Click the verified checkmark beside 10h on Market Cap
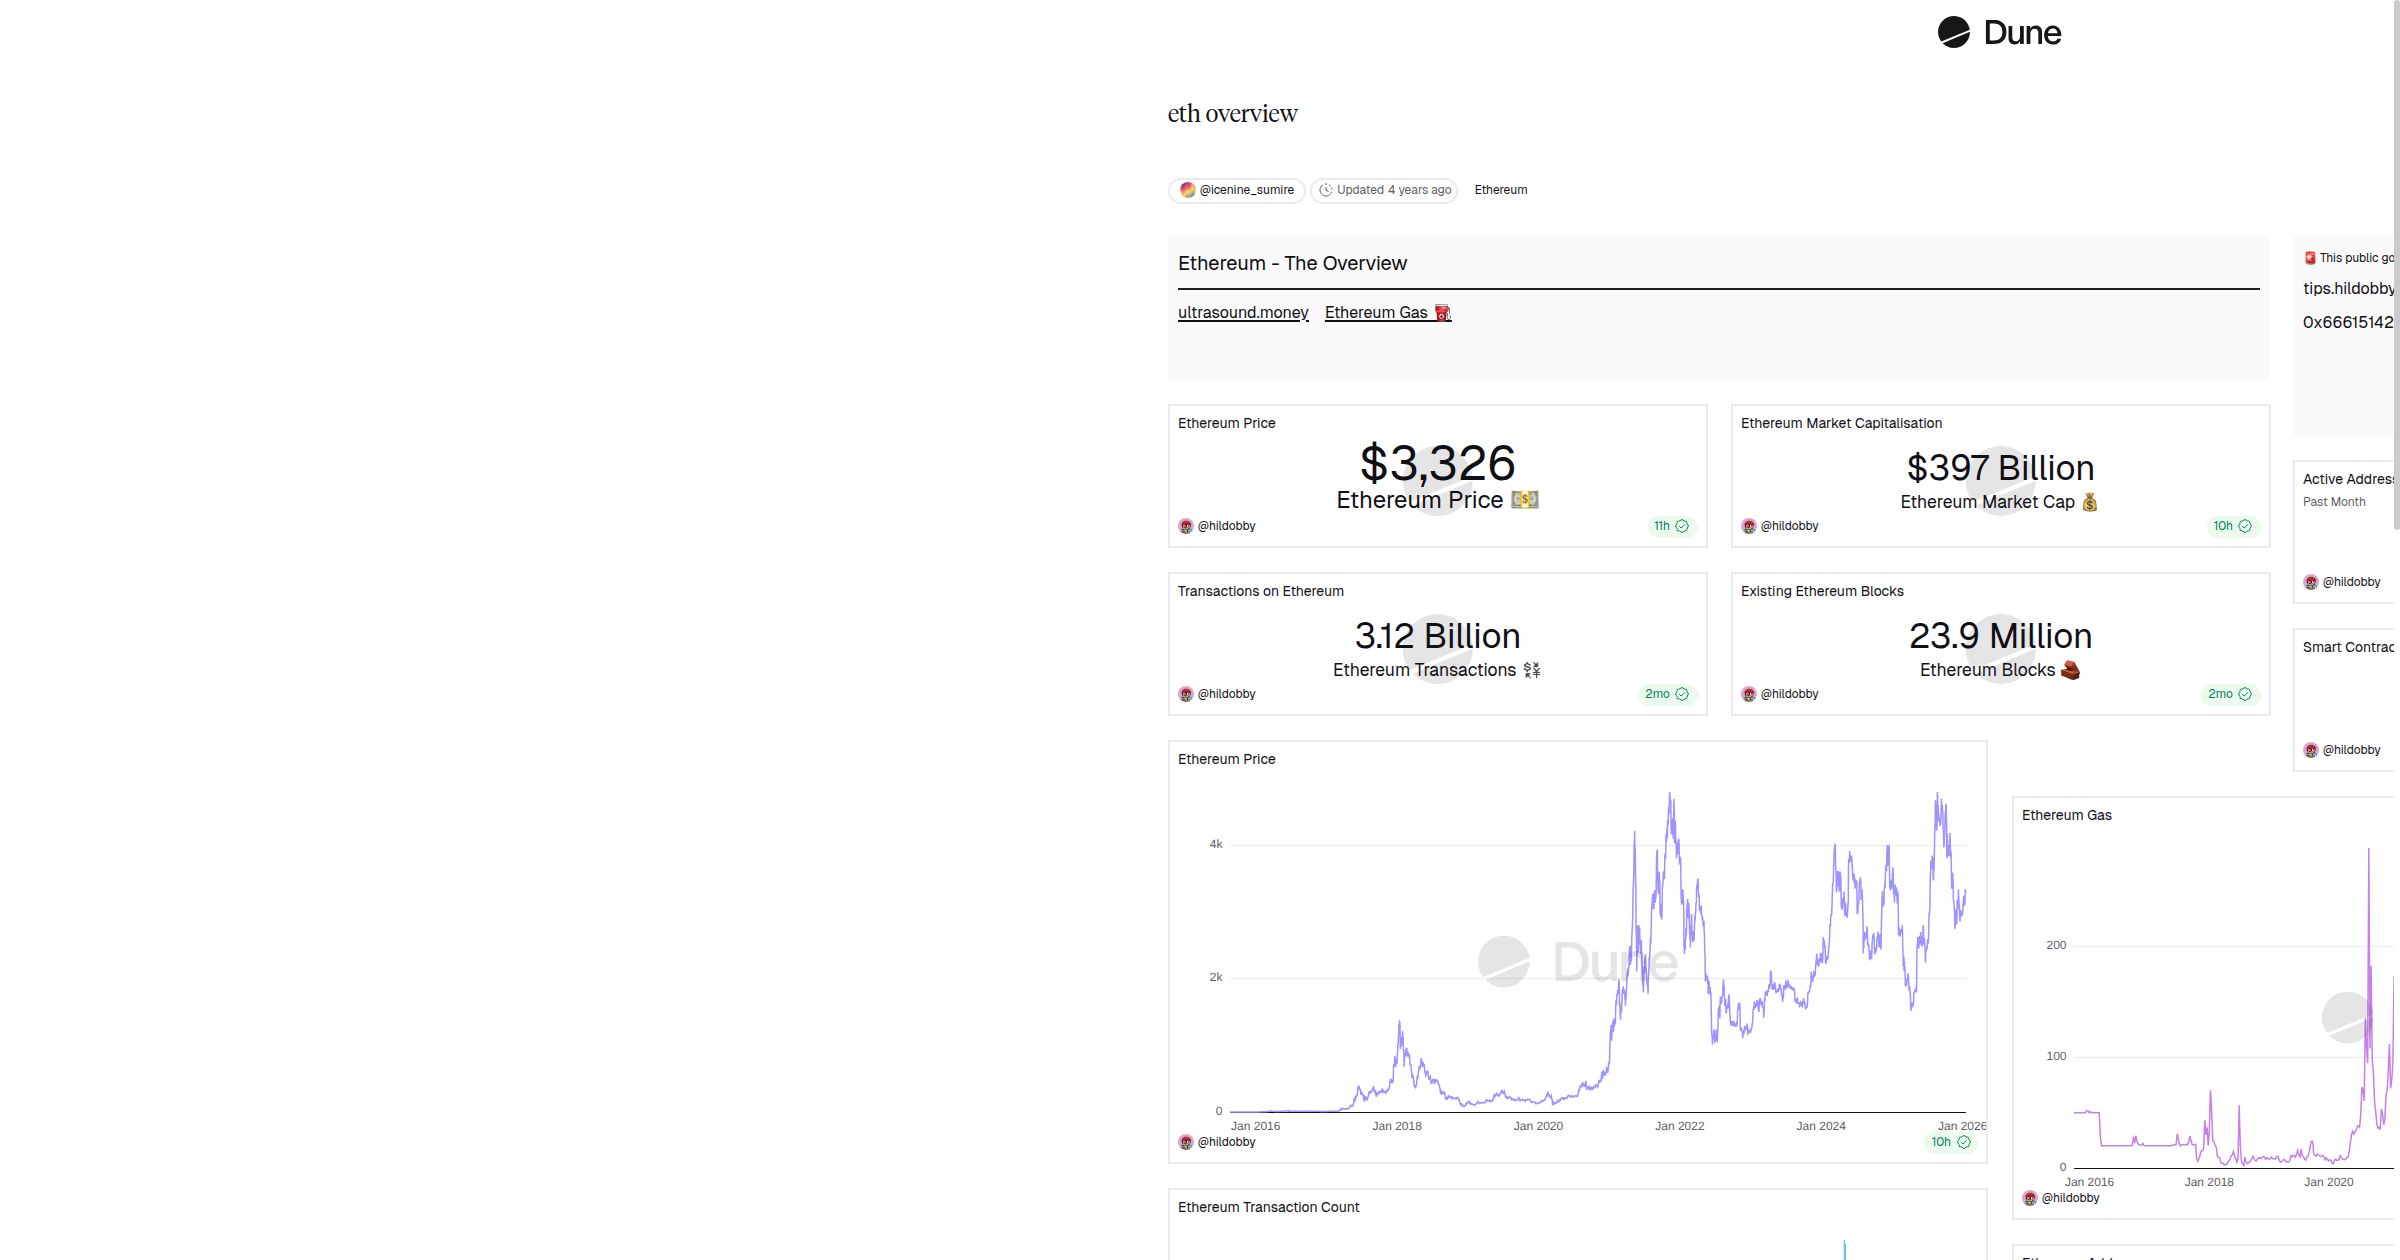 [x=2243, y=526]
